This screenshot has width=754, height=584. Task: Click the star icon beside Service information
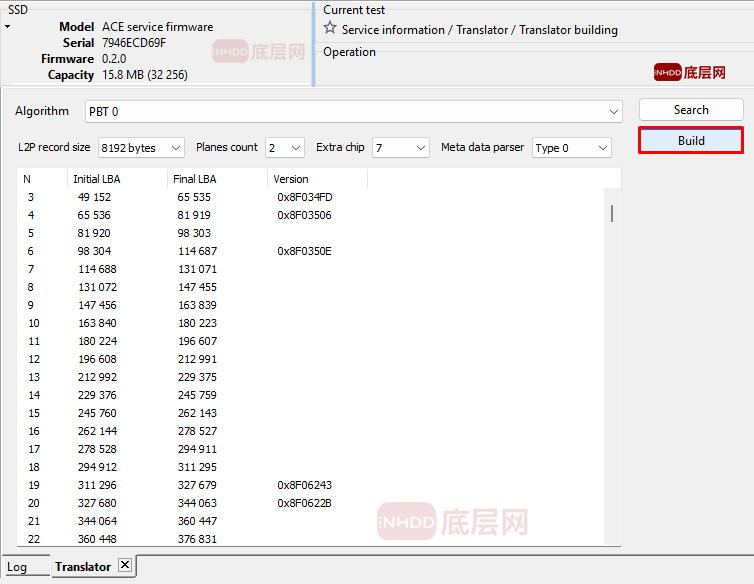coord(330,29)
